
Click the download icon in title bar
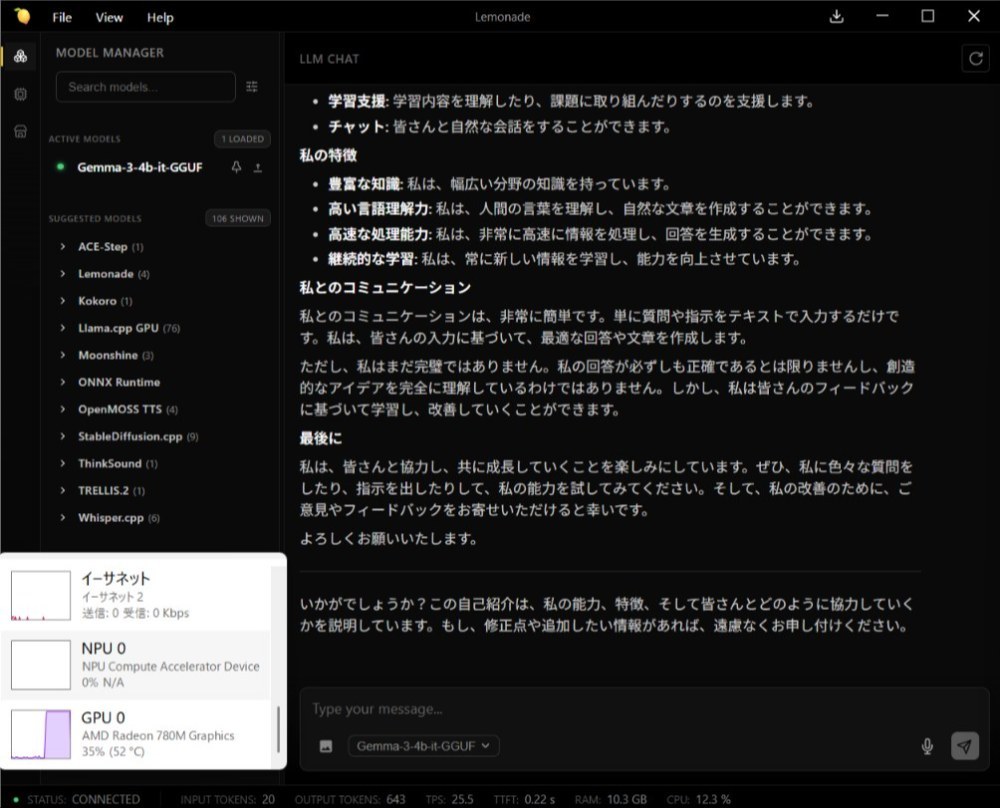click(836, 17)
